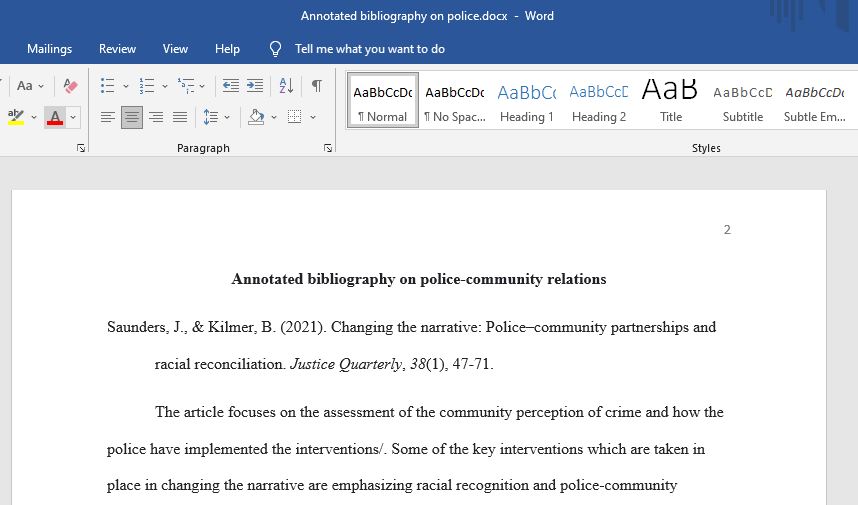858x505 pixels.
Task: Expand the bullet library dropdown arrow
Action: pos(125,86)
